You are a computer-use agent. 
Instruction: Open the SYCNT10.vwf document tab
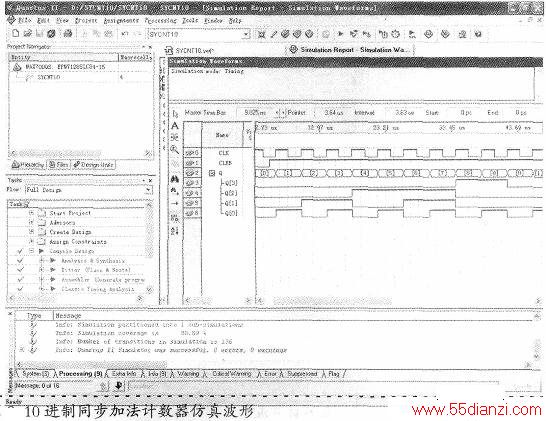[190, 50]
